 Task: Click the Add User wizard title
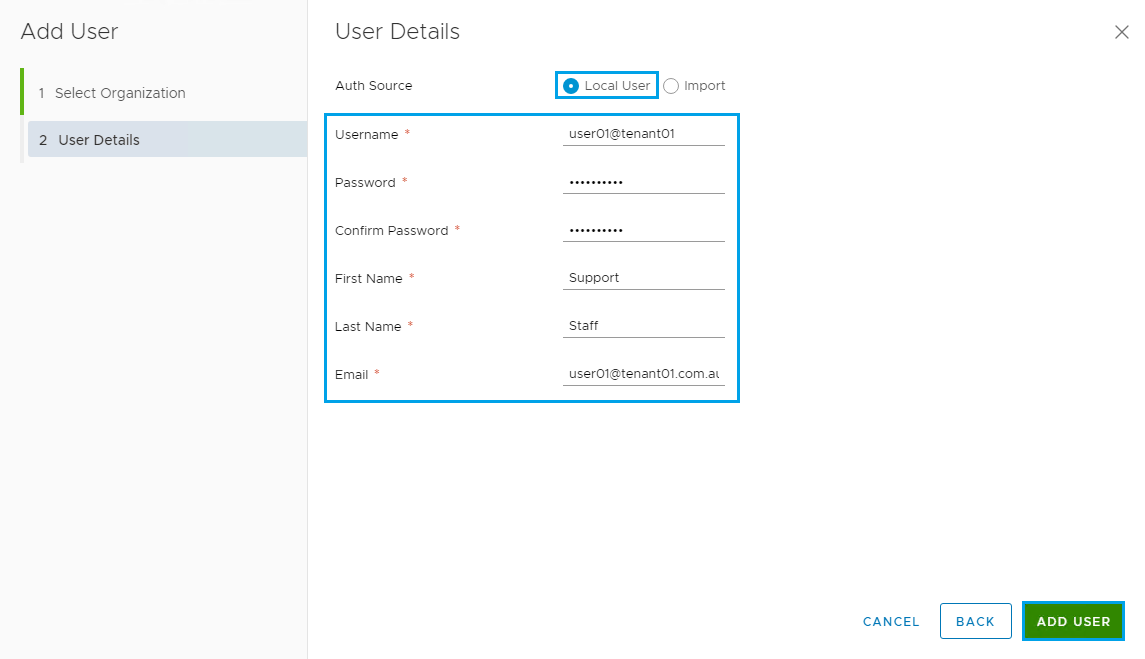(69, 31)
